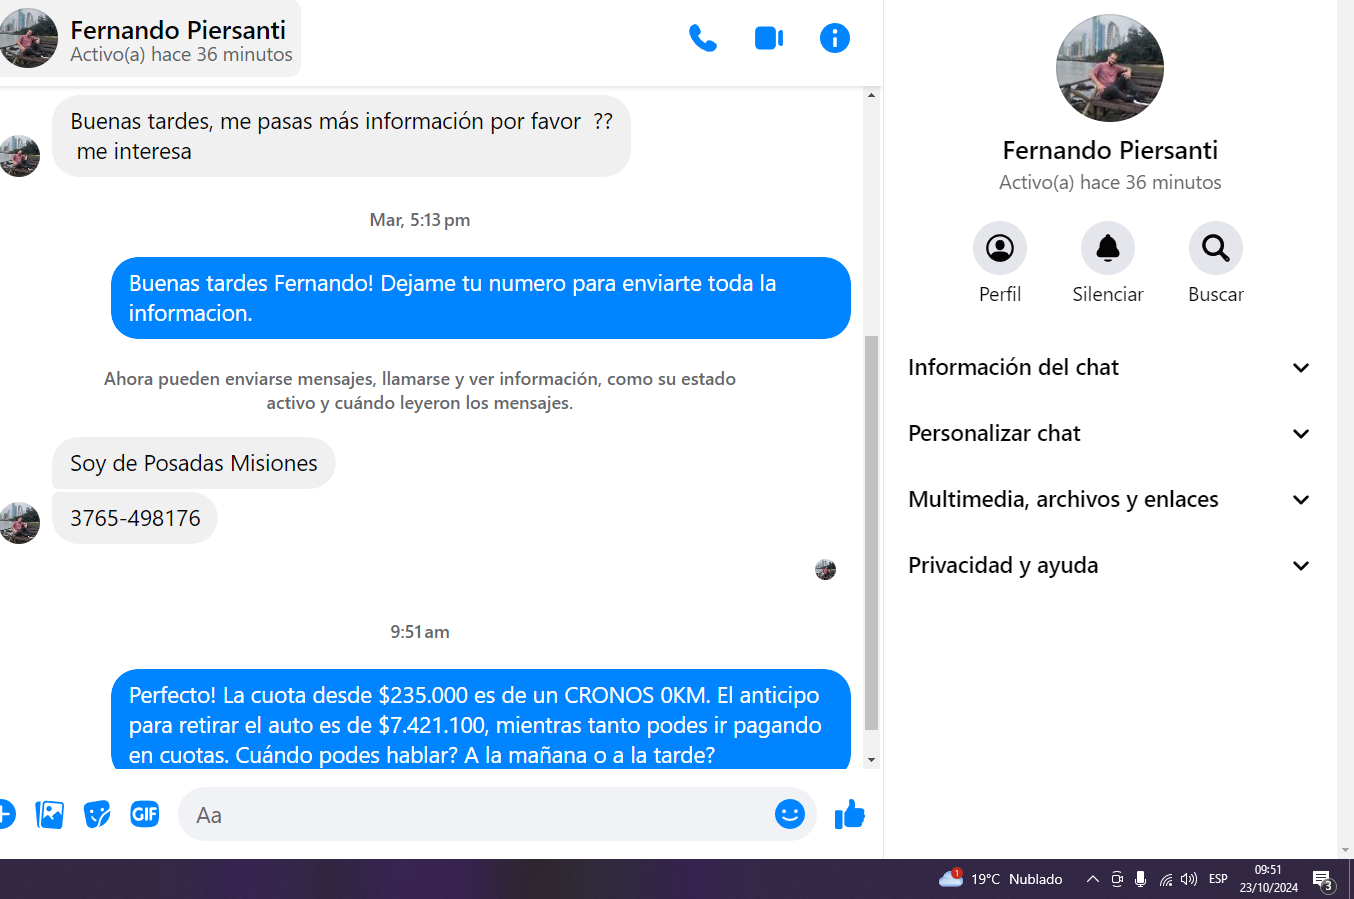Open the Windows notification center
The image size is (1354, 899).
point(1322,879)
